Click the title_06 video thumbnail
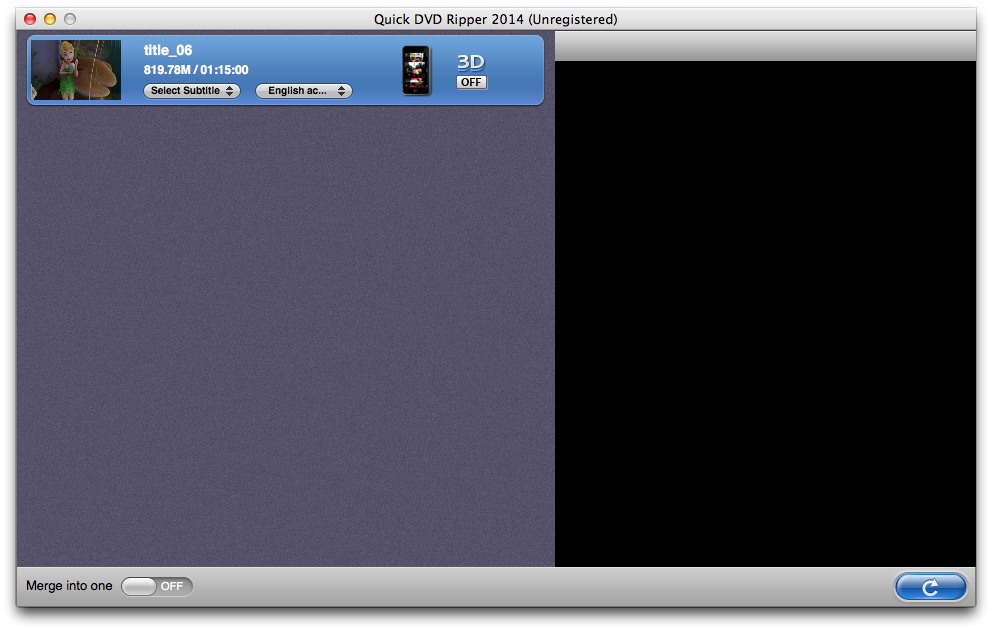This screenshot has width=992, height=631. coord(76,70)
